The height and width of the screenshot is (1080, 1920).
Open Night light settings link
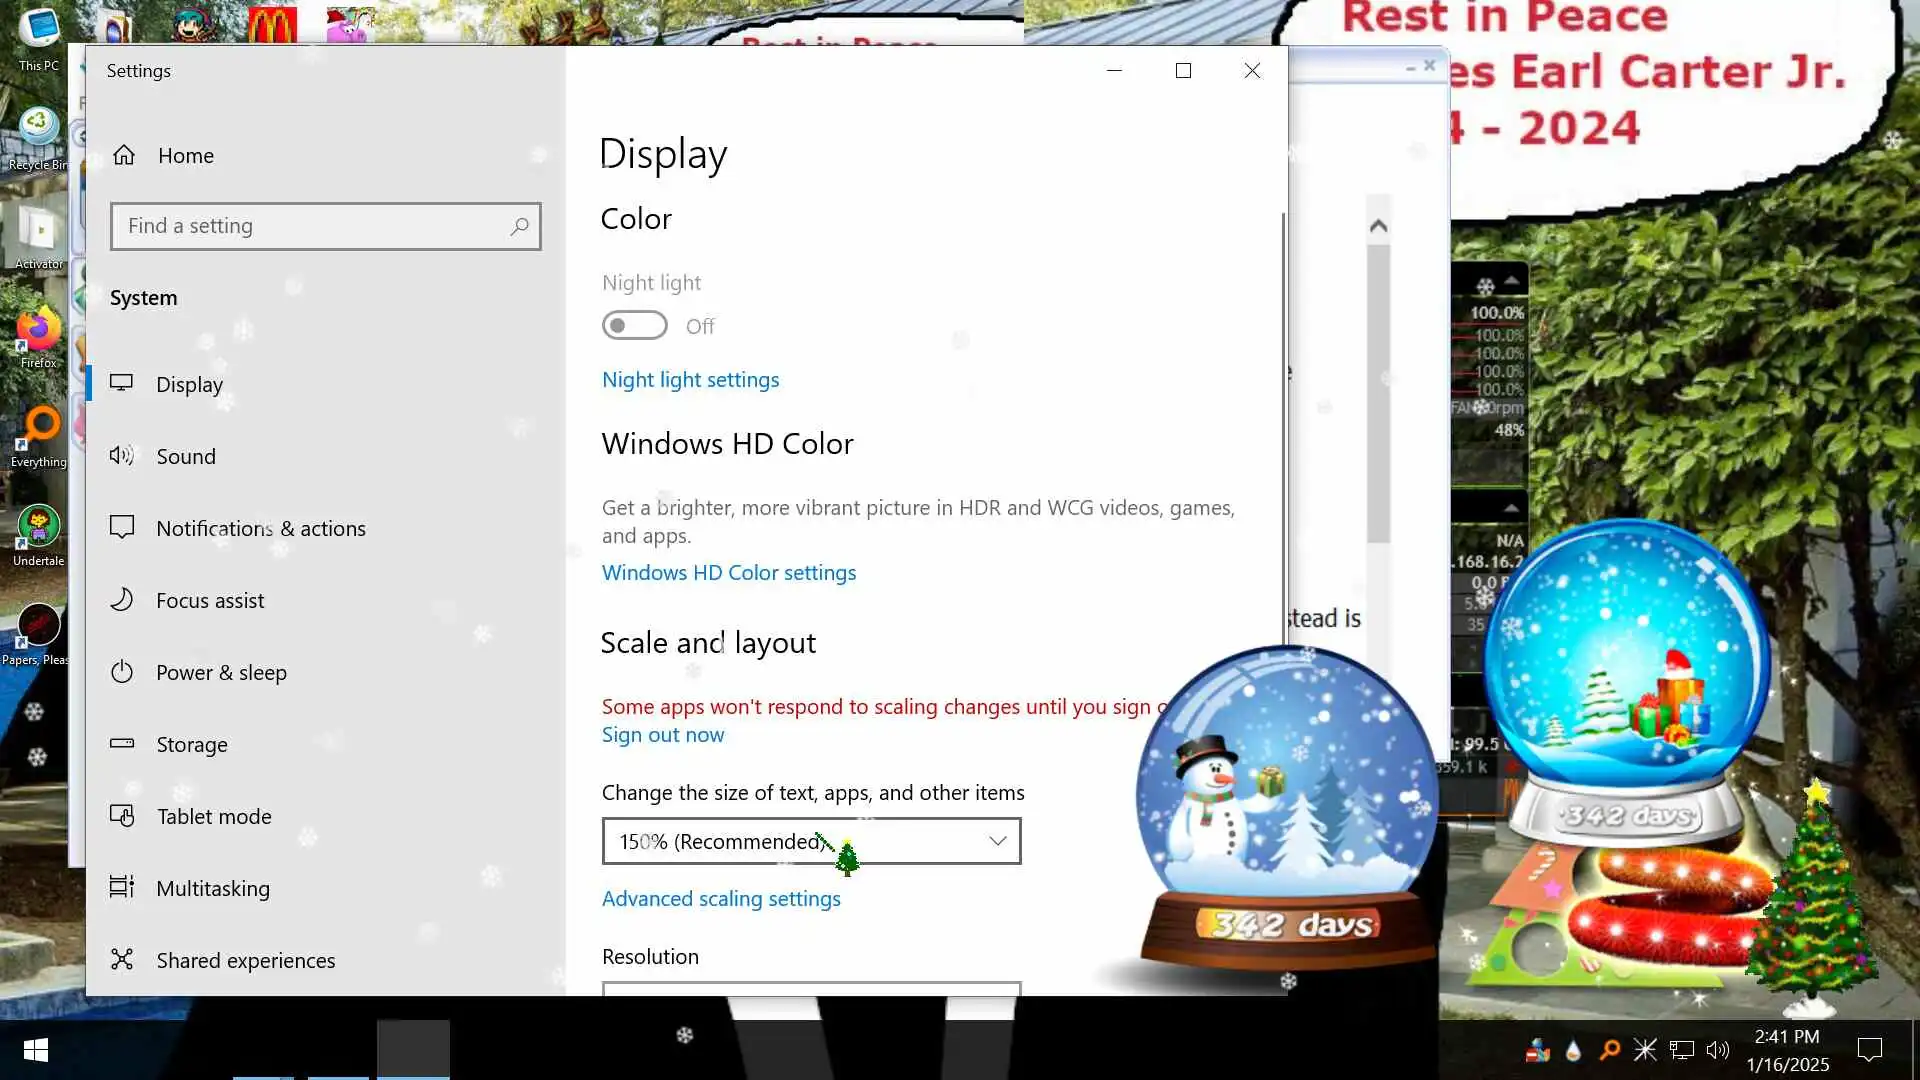coord(690,380)
